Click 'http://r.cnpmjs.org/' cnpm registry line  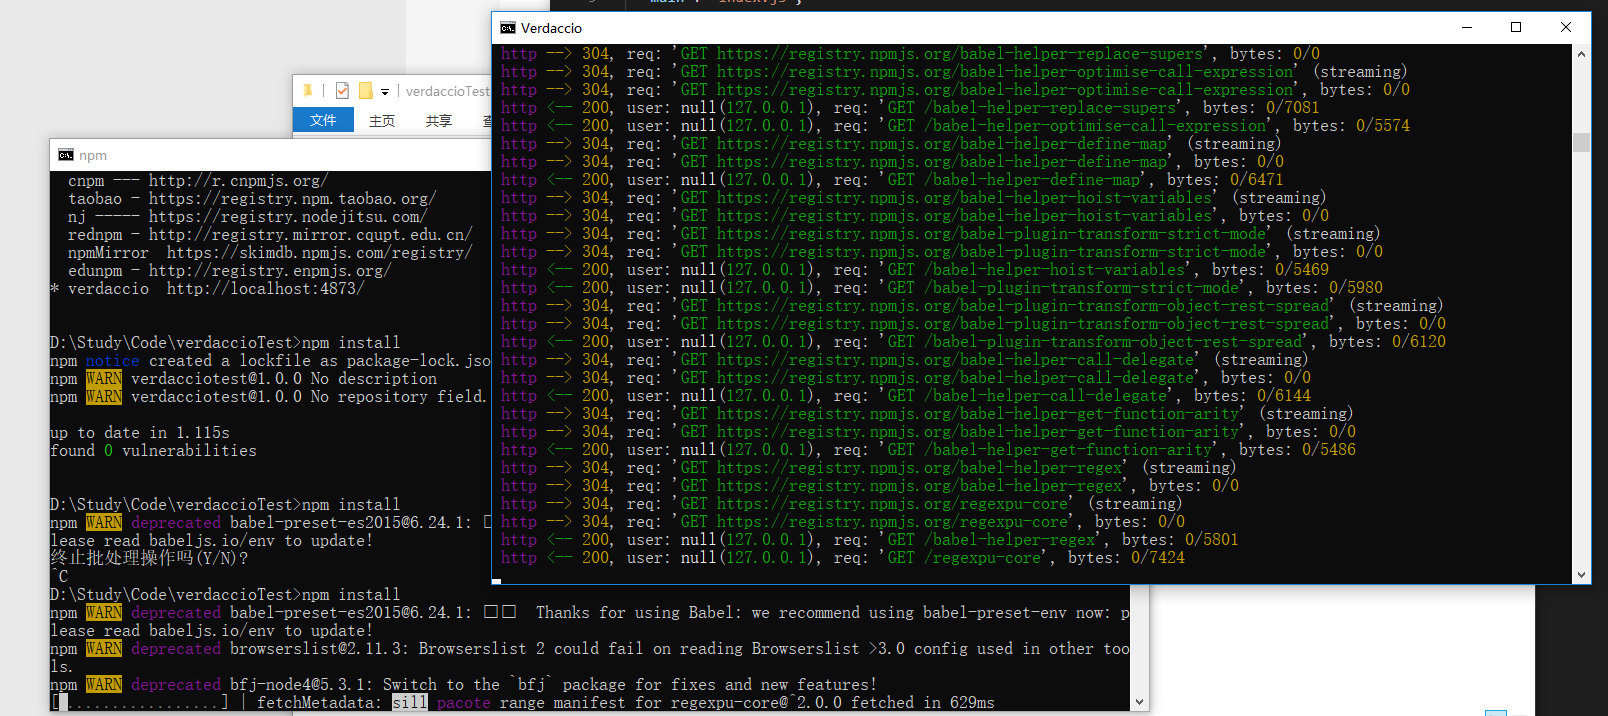[198, 180]
